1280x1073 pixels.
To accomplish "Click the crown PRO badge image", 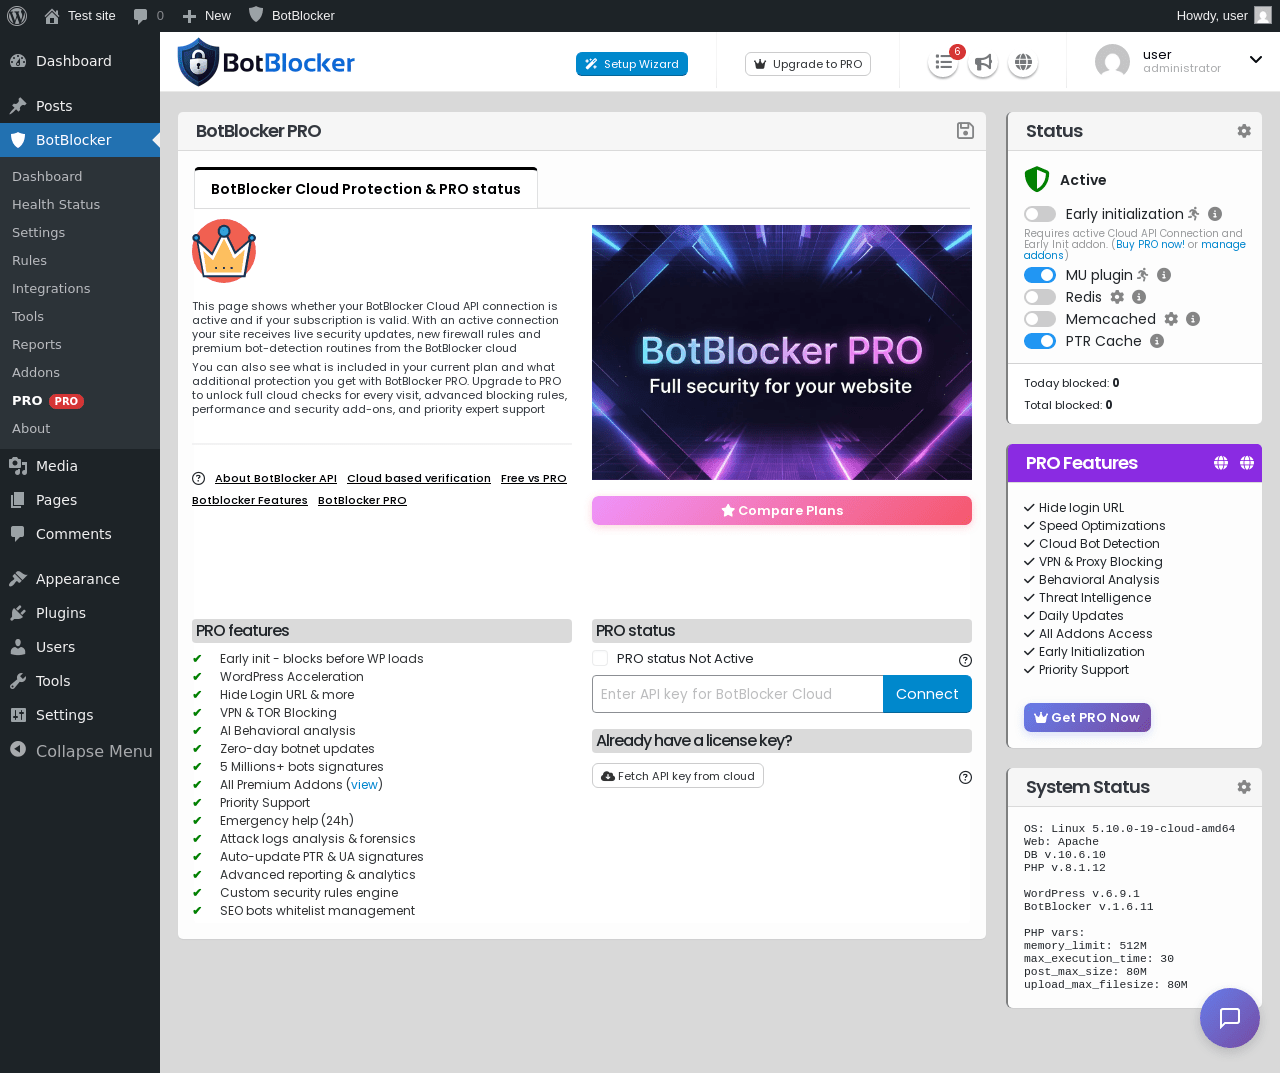I will [x=224, y=251].
